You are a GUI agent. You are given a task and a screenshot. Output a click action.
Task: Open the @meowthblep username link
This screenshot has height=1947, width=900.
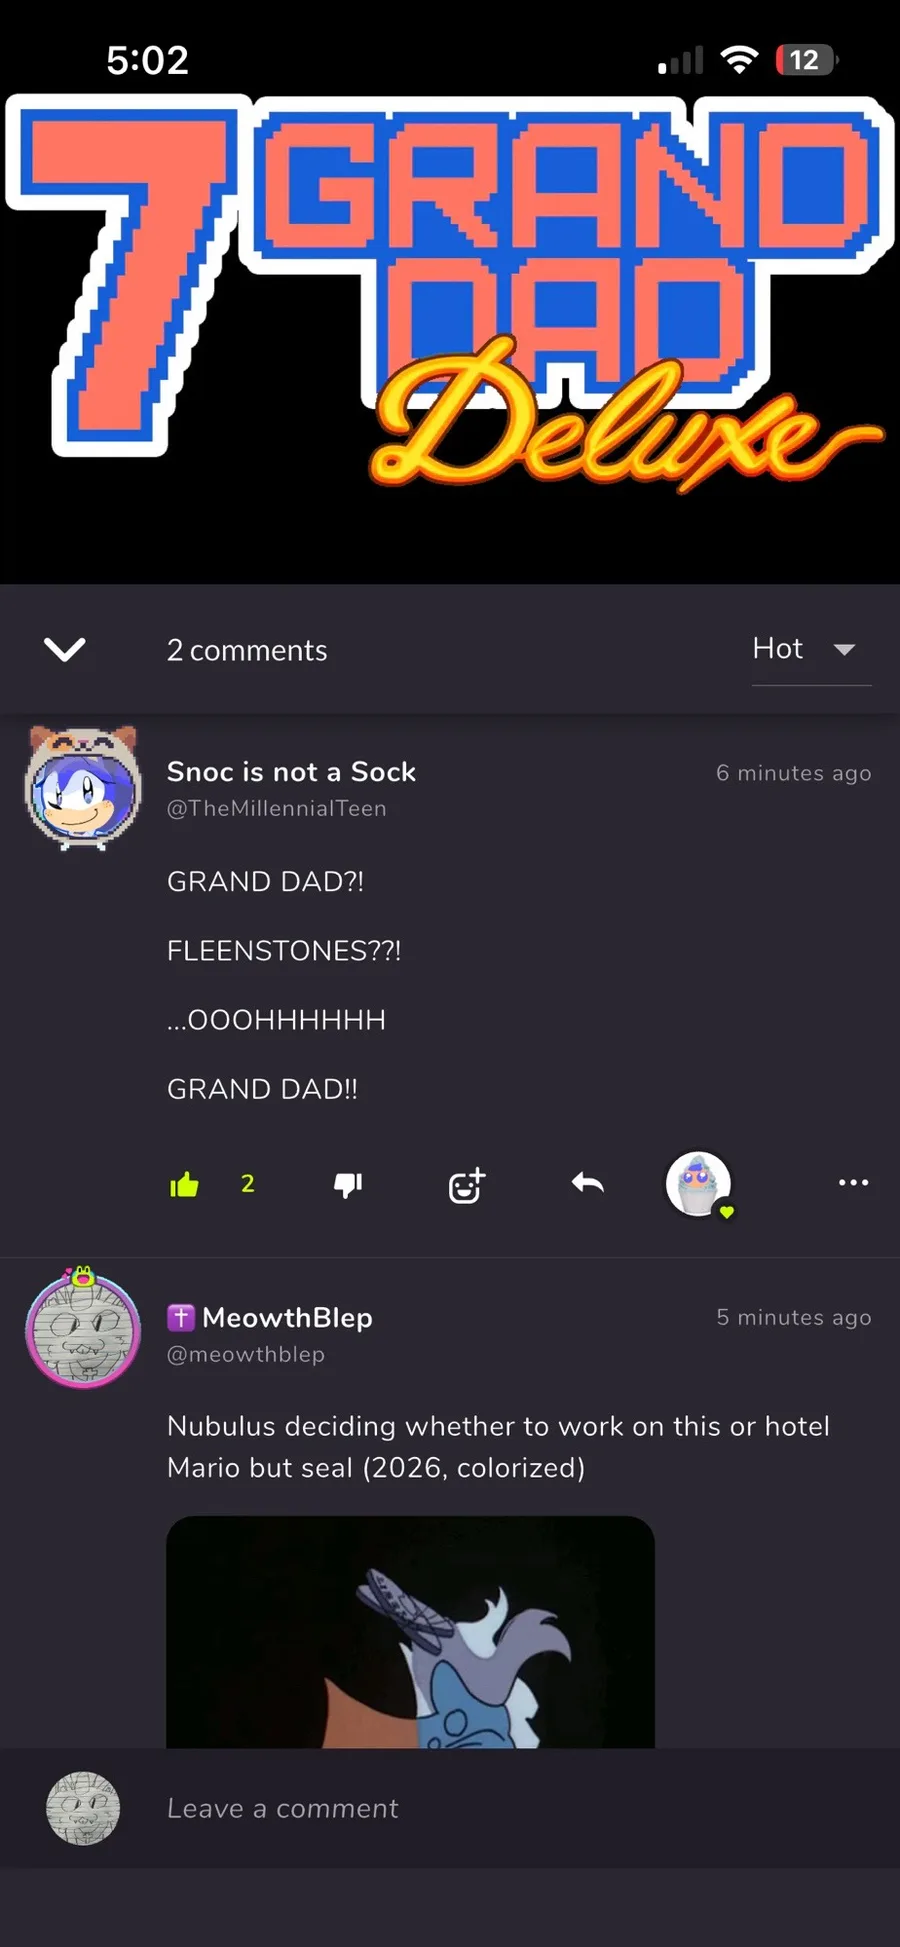tap(246, 1354)
